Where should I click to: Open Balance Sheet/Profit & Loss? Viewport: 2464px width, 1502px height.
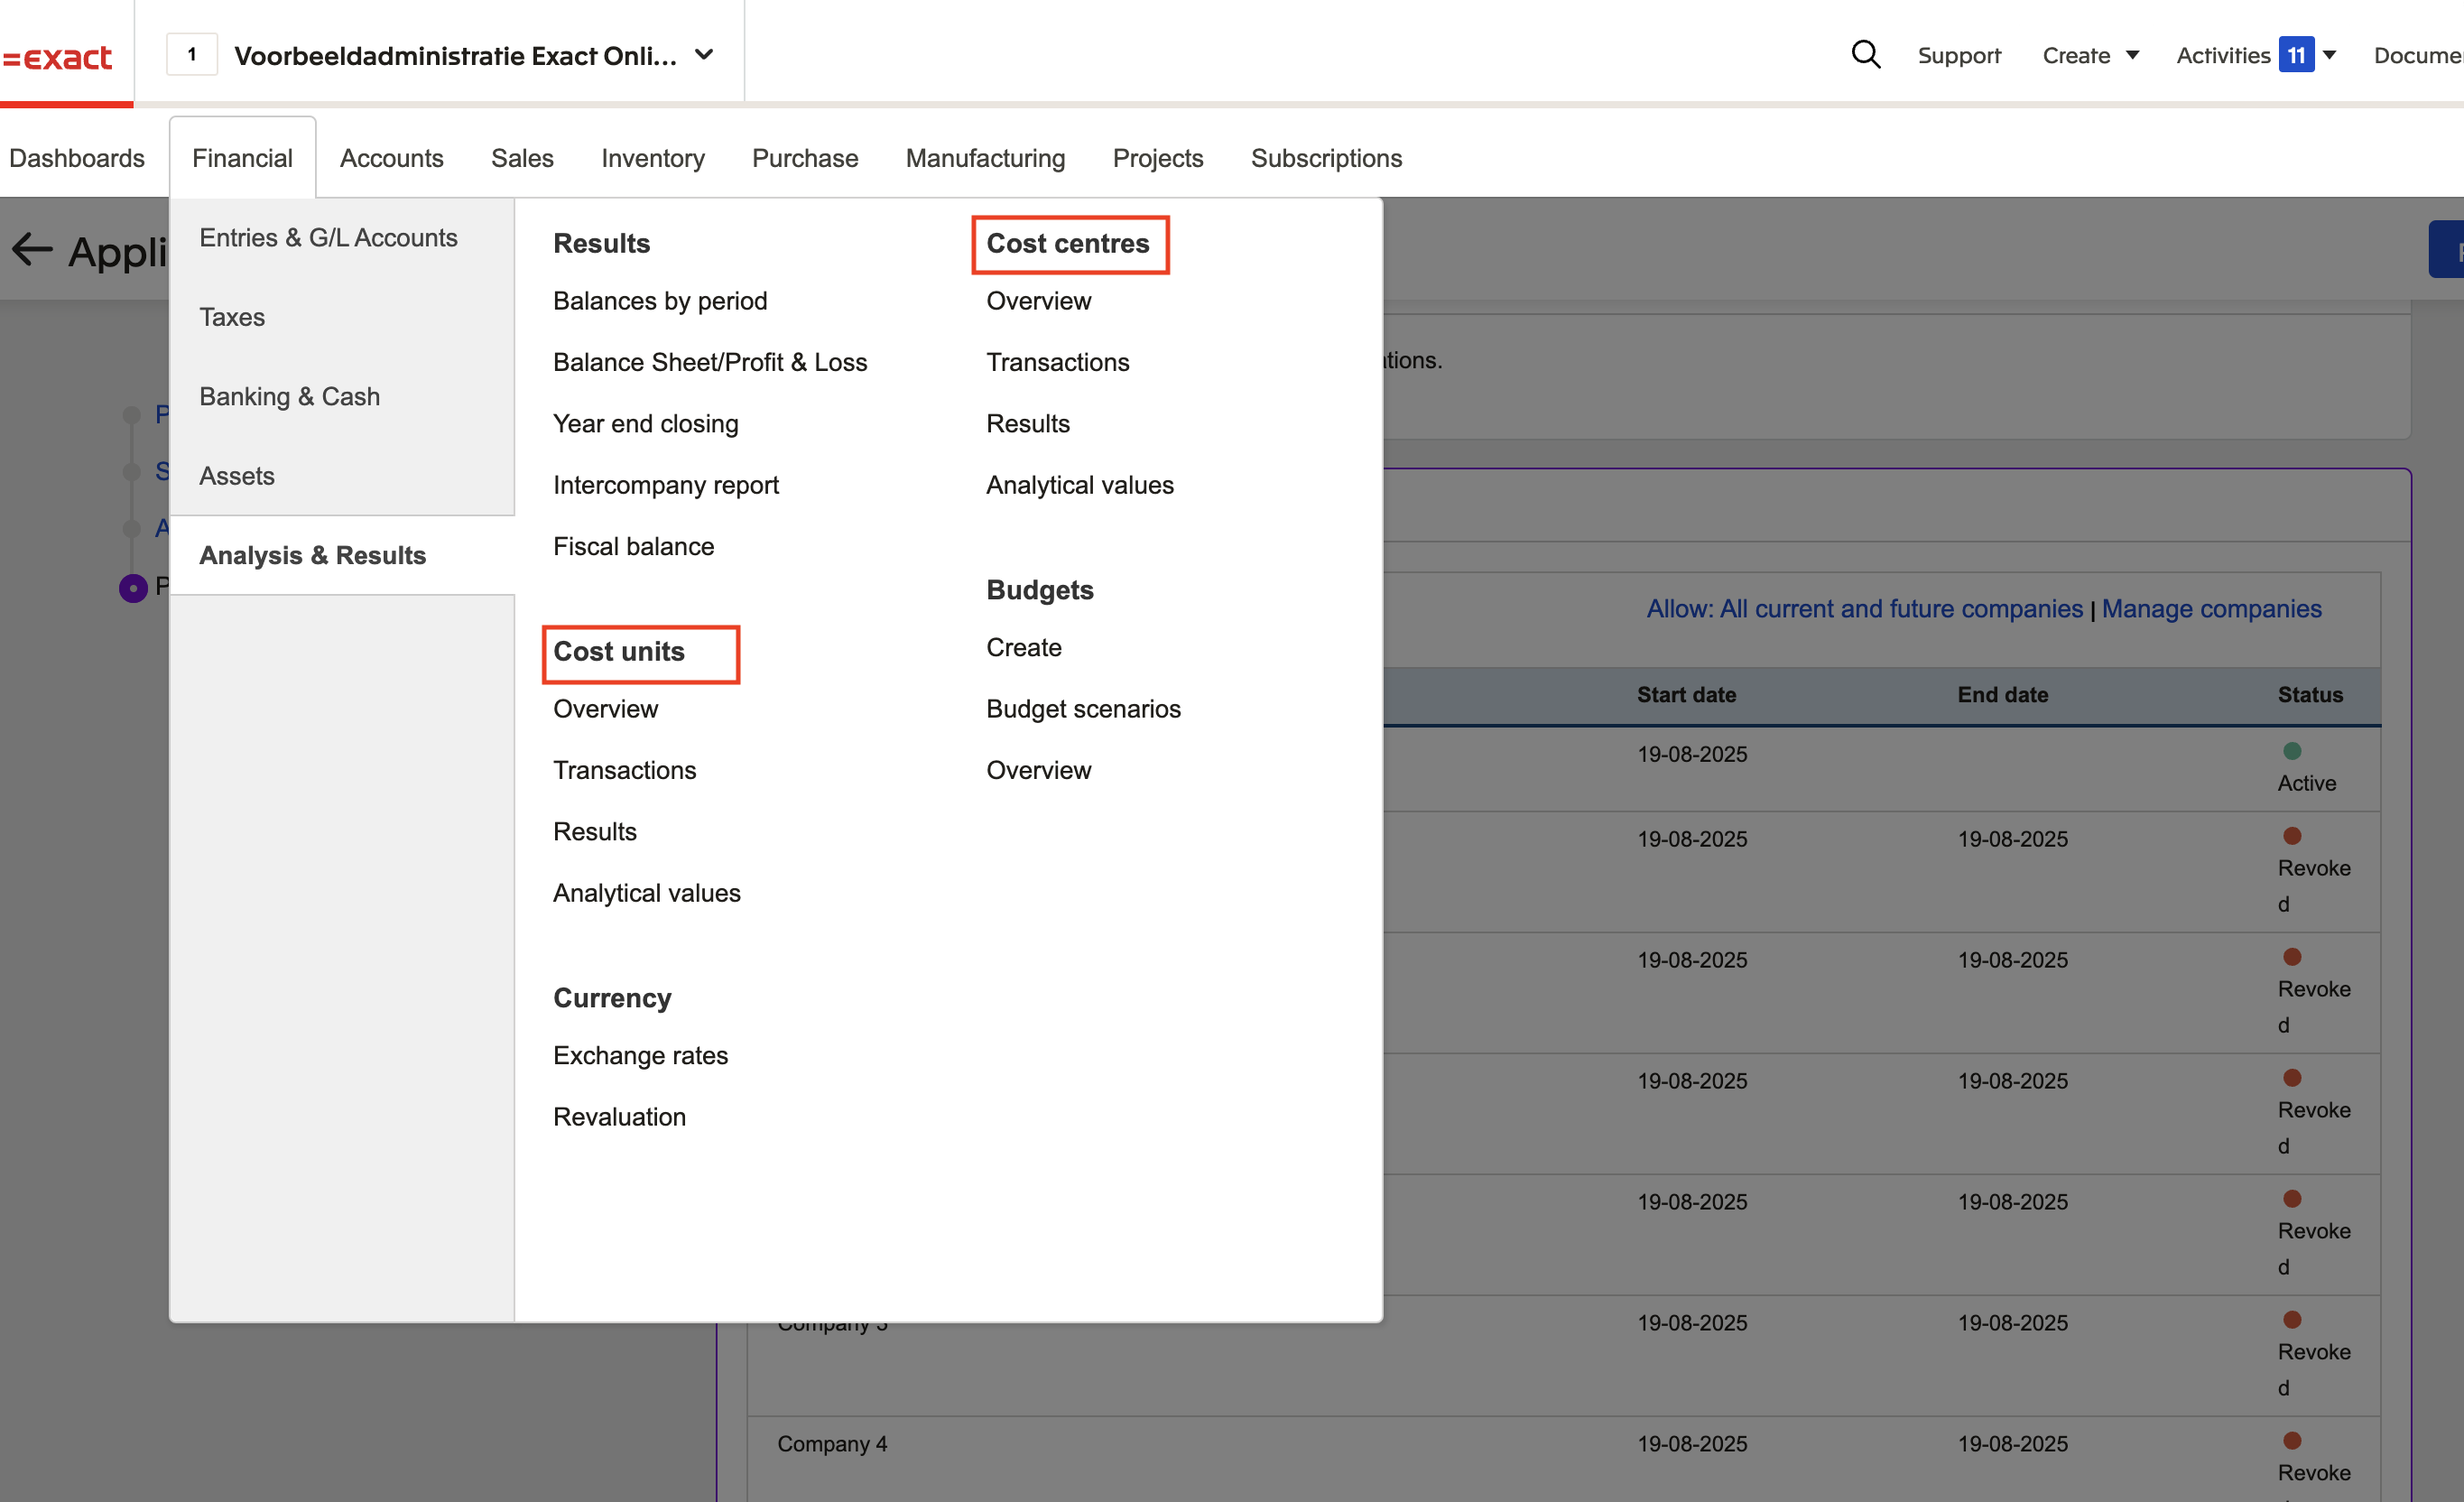point(709,362)
